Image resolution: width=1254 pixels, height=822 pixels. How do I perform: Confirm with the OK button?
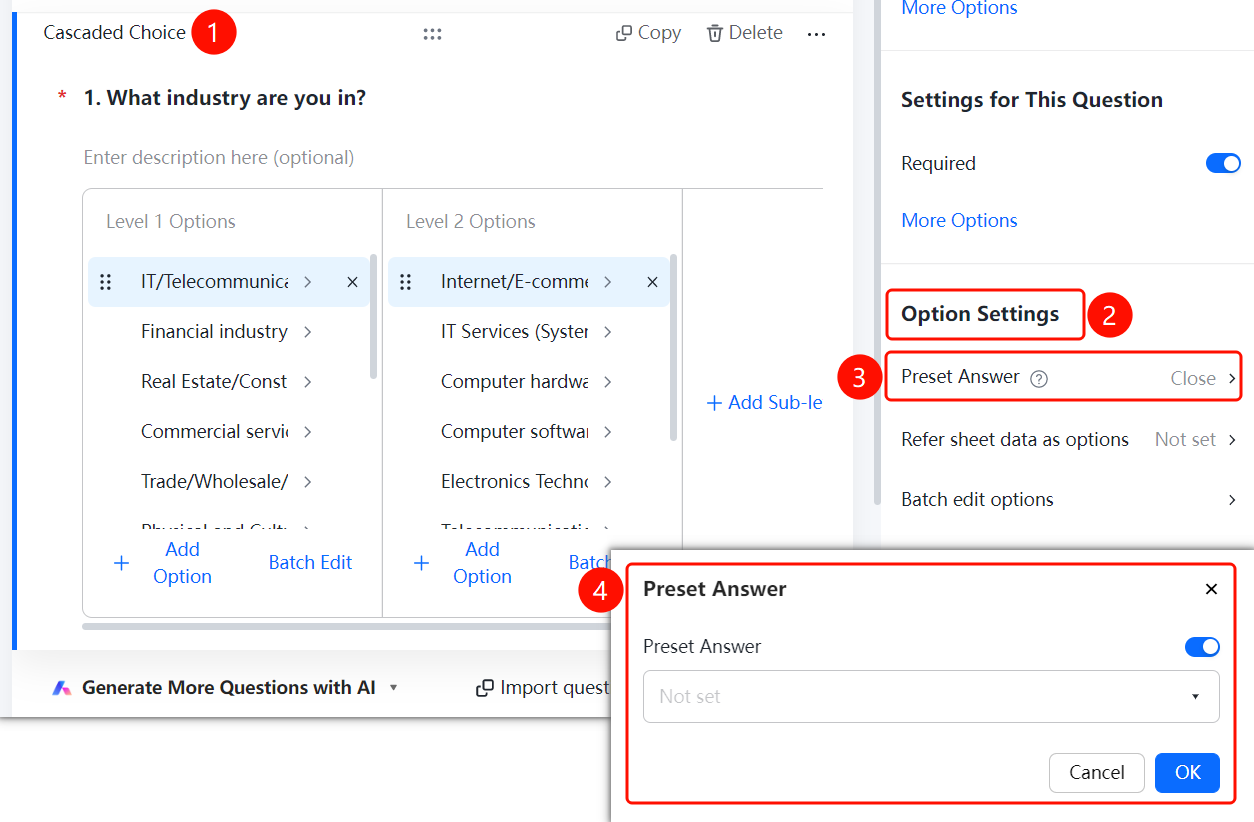[x=1187, y=773]
